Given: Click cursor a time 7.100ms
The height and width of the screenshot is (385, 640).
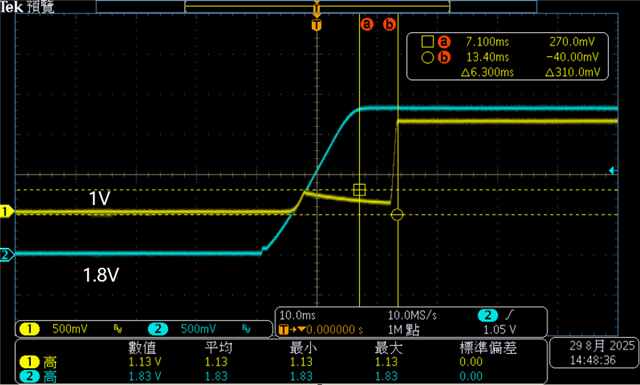Looking at the screenshot, I should pos(487,42).
